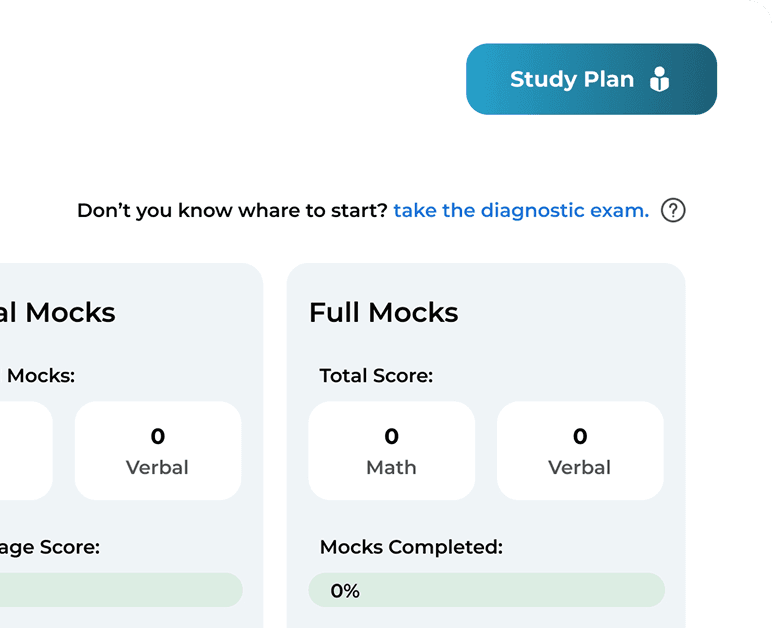Click the "Don't you know whare to start?" text
Screen dimensions: 772x628
coord(232,211)
